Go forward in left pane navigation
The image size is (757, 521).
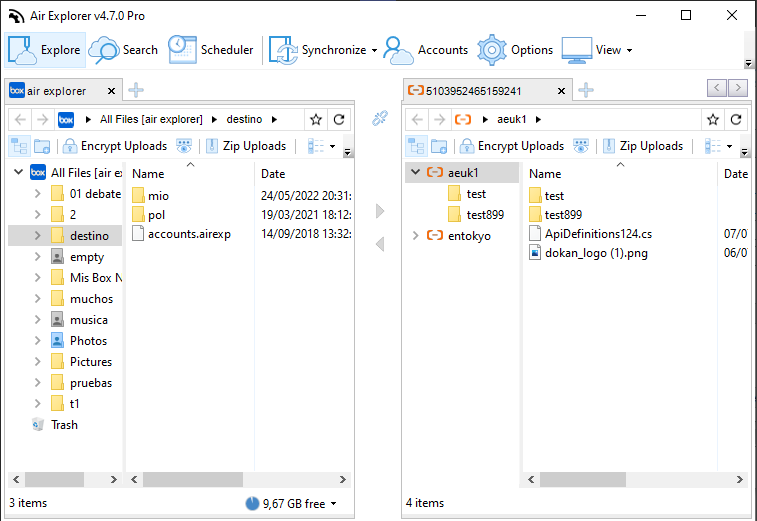click(x=42, y=119)
